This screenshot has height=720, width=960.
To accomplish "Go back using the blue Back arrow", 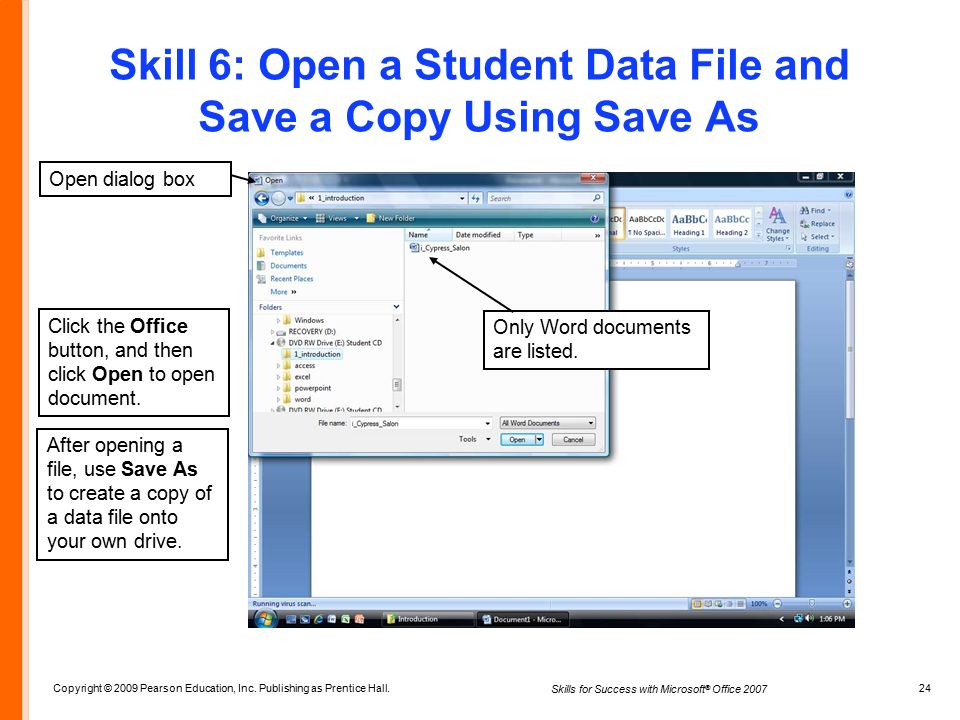I will click(x=261, y=198).
